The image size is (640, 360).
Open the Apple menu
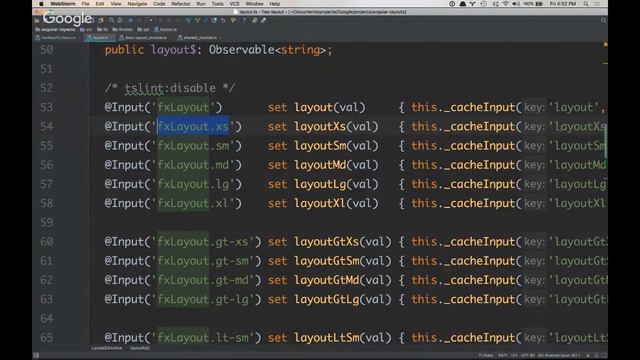pyautogui.click(x=41, y=4)
